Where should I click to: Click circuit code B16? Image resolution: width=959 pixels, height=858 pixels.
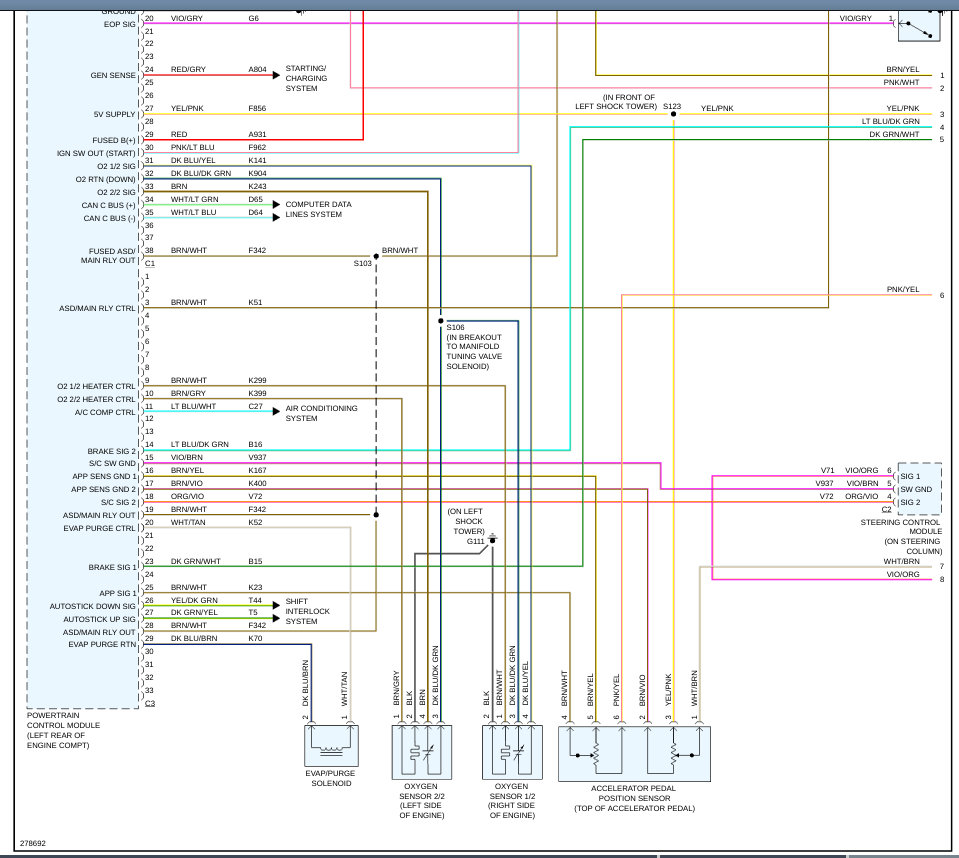[x=255, y=444]
